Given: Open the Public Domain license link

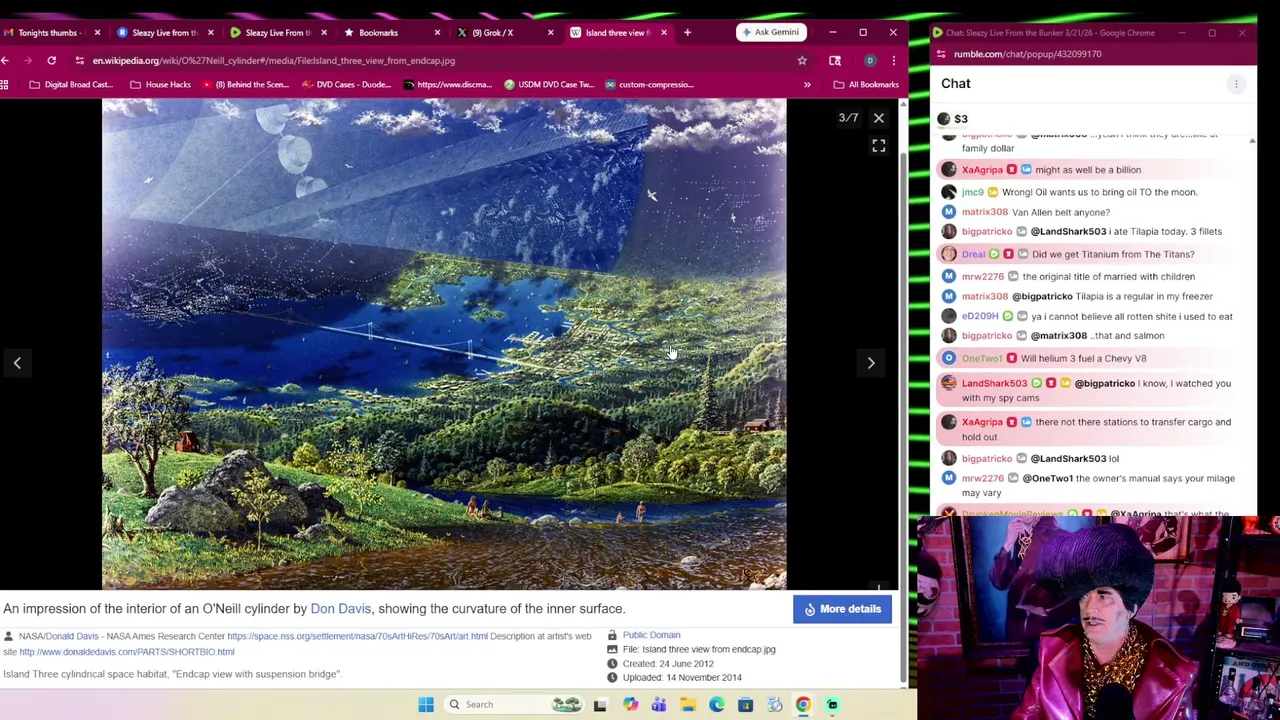Looking at the screenshot, I should pyautogui.click(x=651, y=635).
